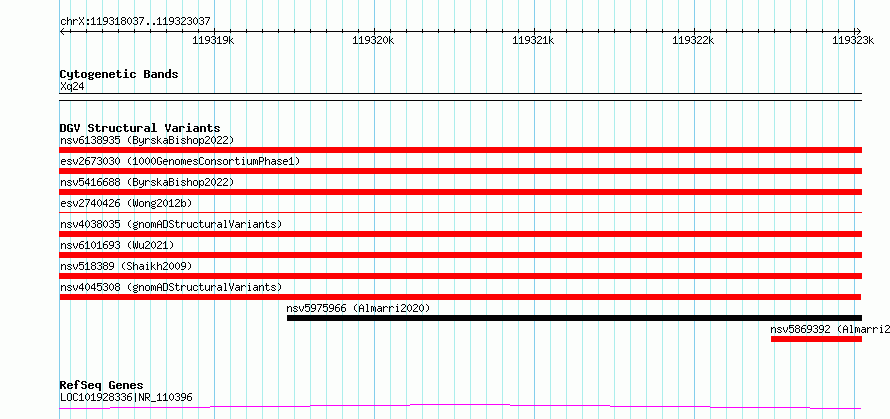
Task: Open variant nsv4045308 (gnomADStructuralVariants) label
Action: click(171, 287)
